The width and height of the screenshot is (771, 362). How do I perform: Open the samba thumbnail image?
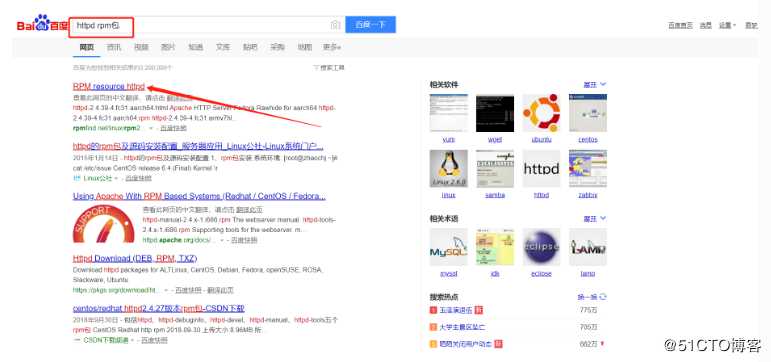pyautogui.click(x=495, y=169)
